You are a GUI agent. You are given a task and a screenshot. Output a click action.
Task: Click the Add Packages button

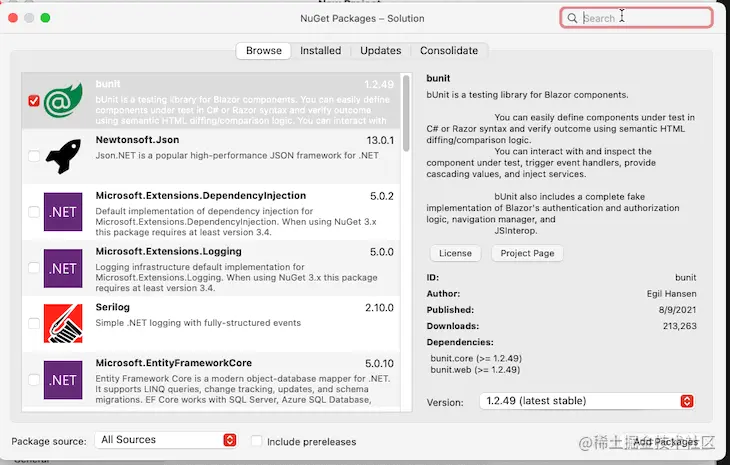coord(666,442)
